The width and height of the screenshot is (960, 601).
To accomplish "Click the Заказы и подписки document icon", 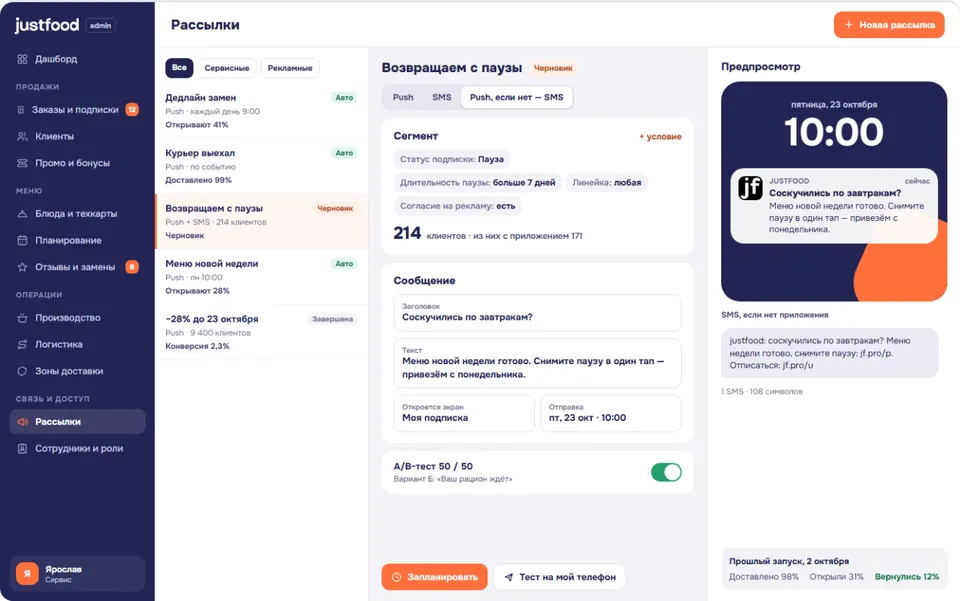I will click(x=21, y=110).
